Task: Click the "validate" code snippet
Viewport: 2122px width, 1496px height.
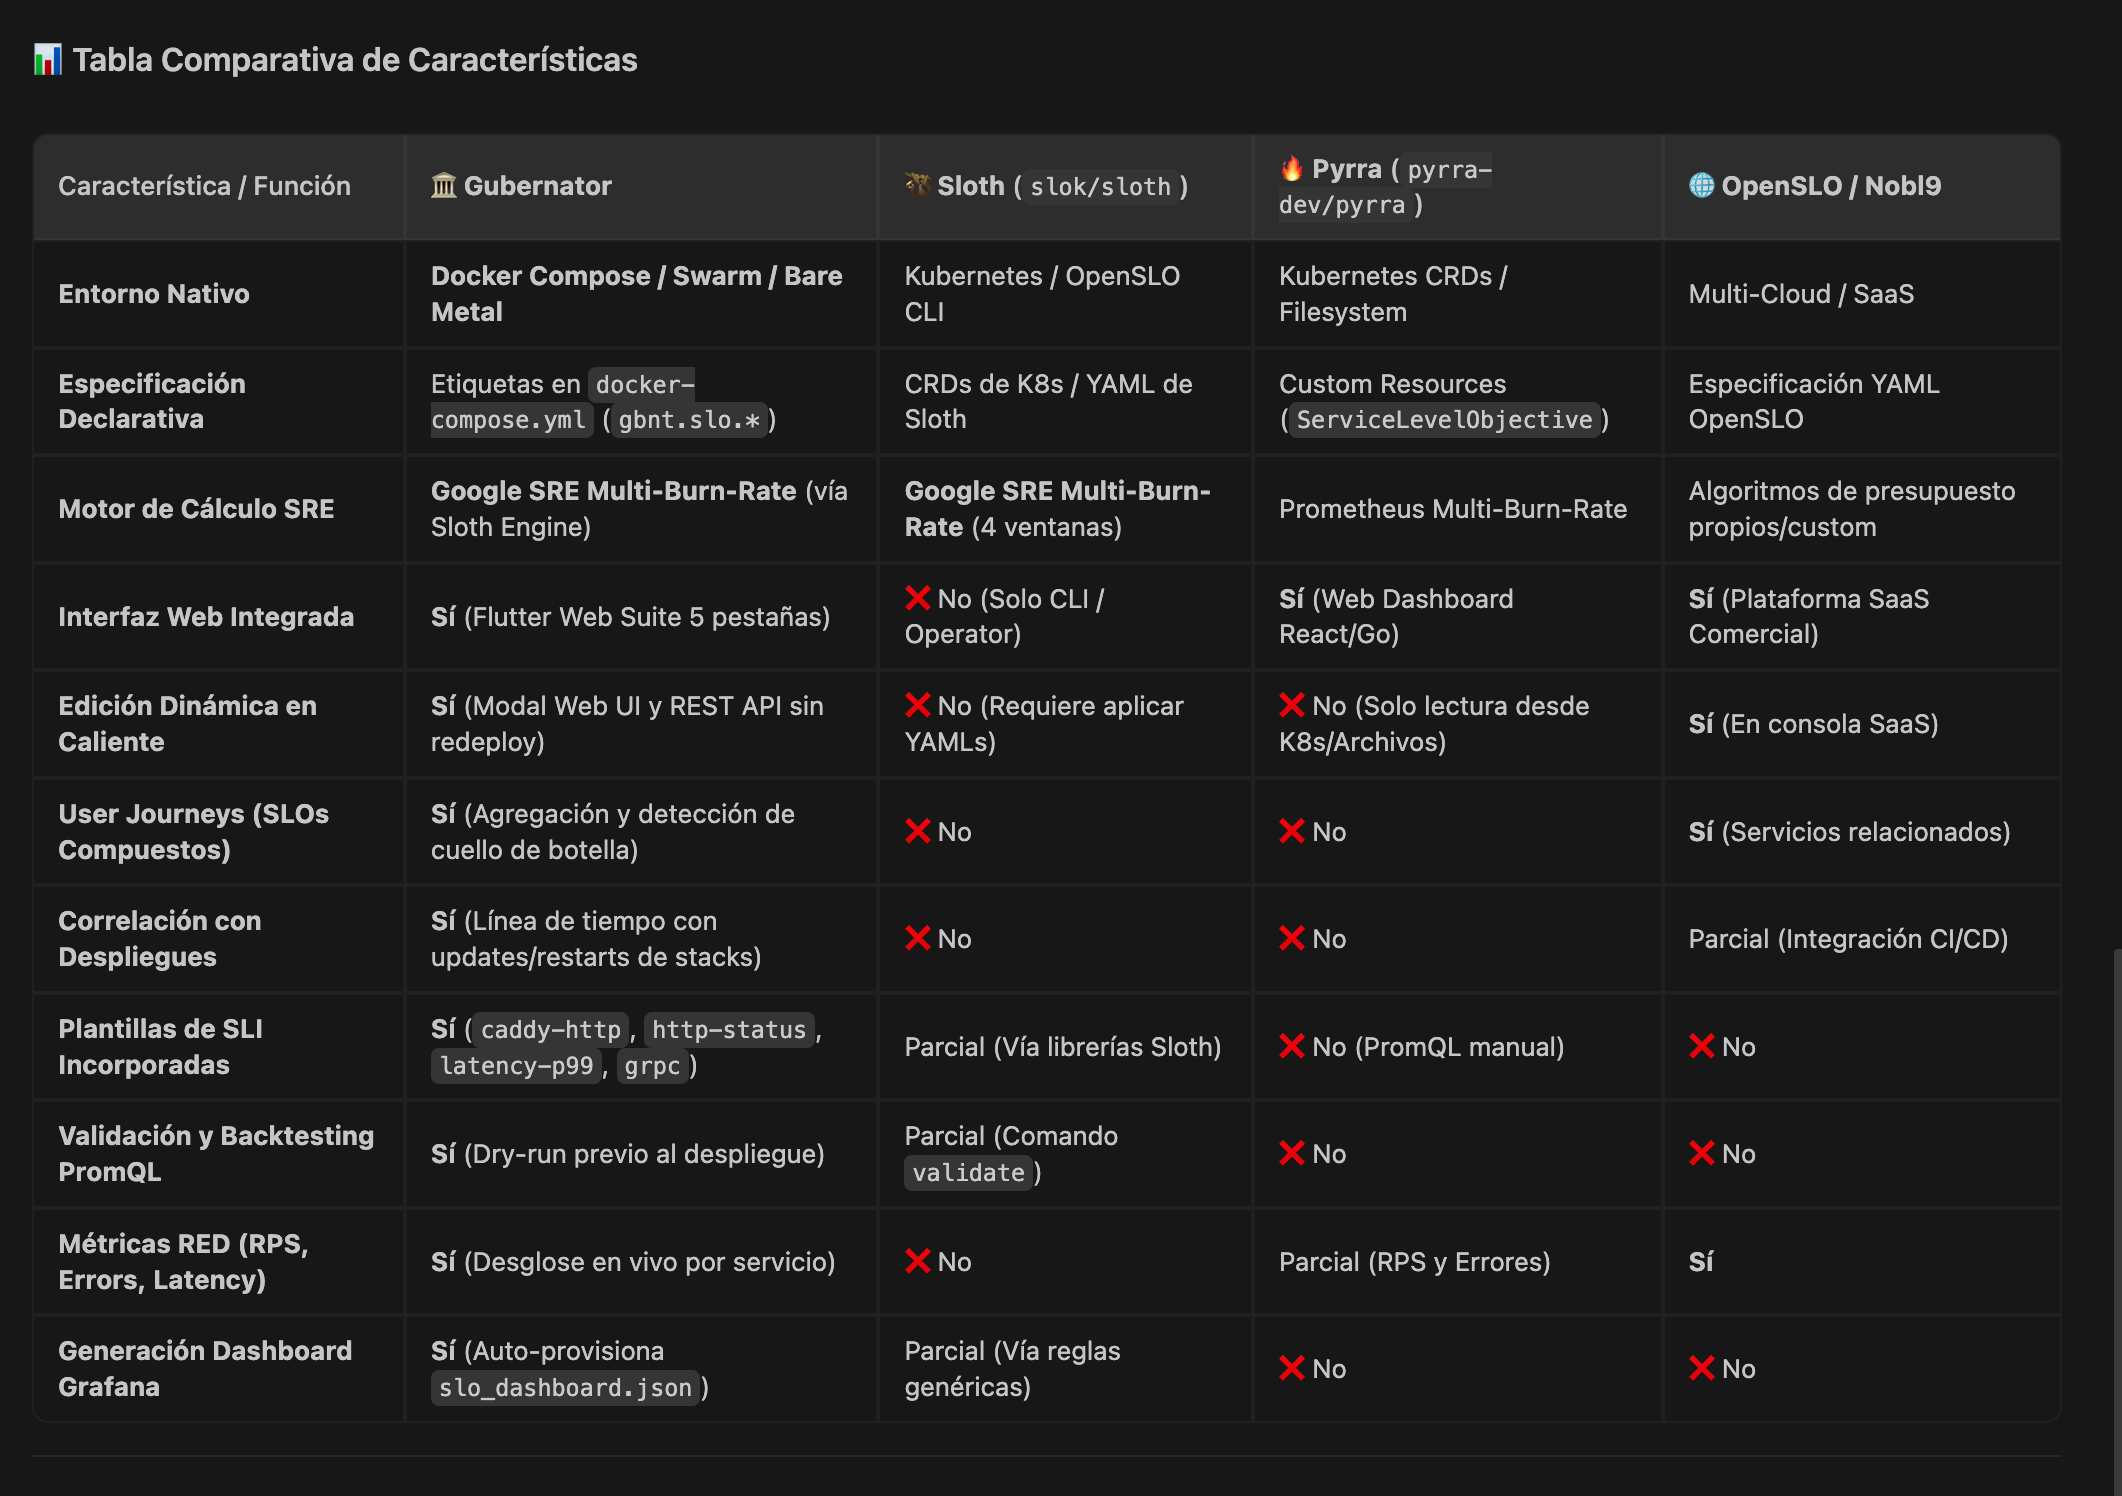Action: (x=968, y=1173)
